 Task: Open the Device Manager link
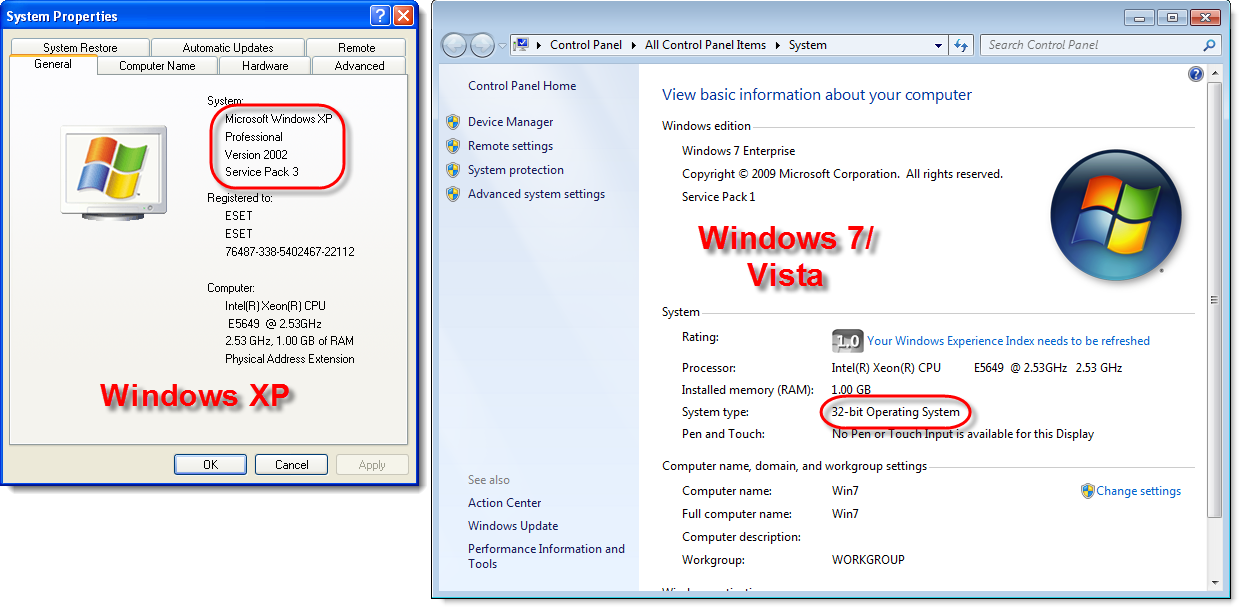[x=510, y=122]
